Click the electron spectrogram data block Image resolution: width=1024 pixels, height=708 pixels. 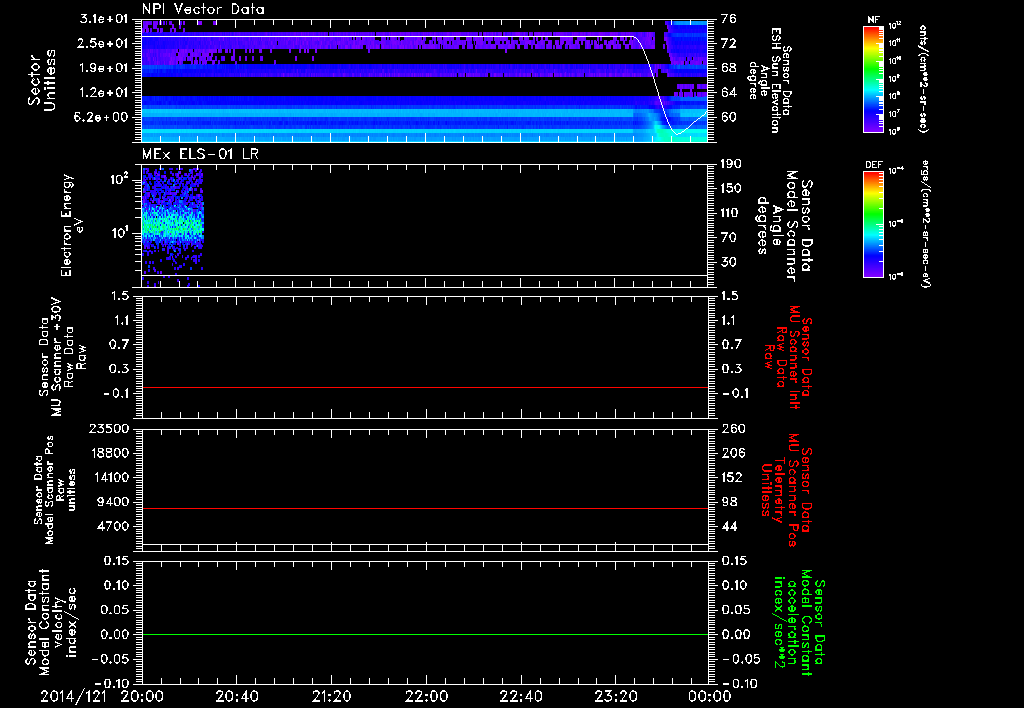pos(172,225)
